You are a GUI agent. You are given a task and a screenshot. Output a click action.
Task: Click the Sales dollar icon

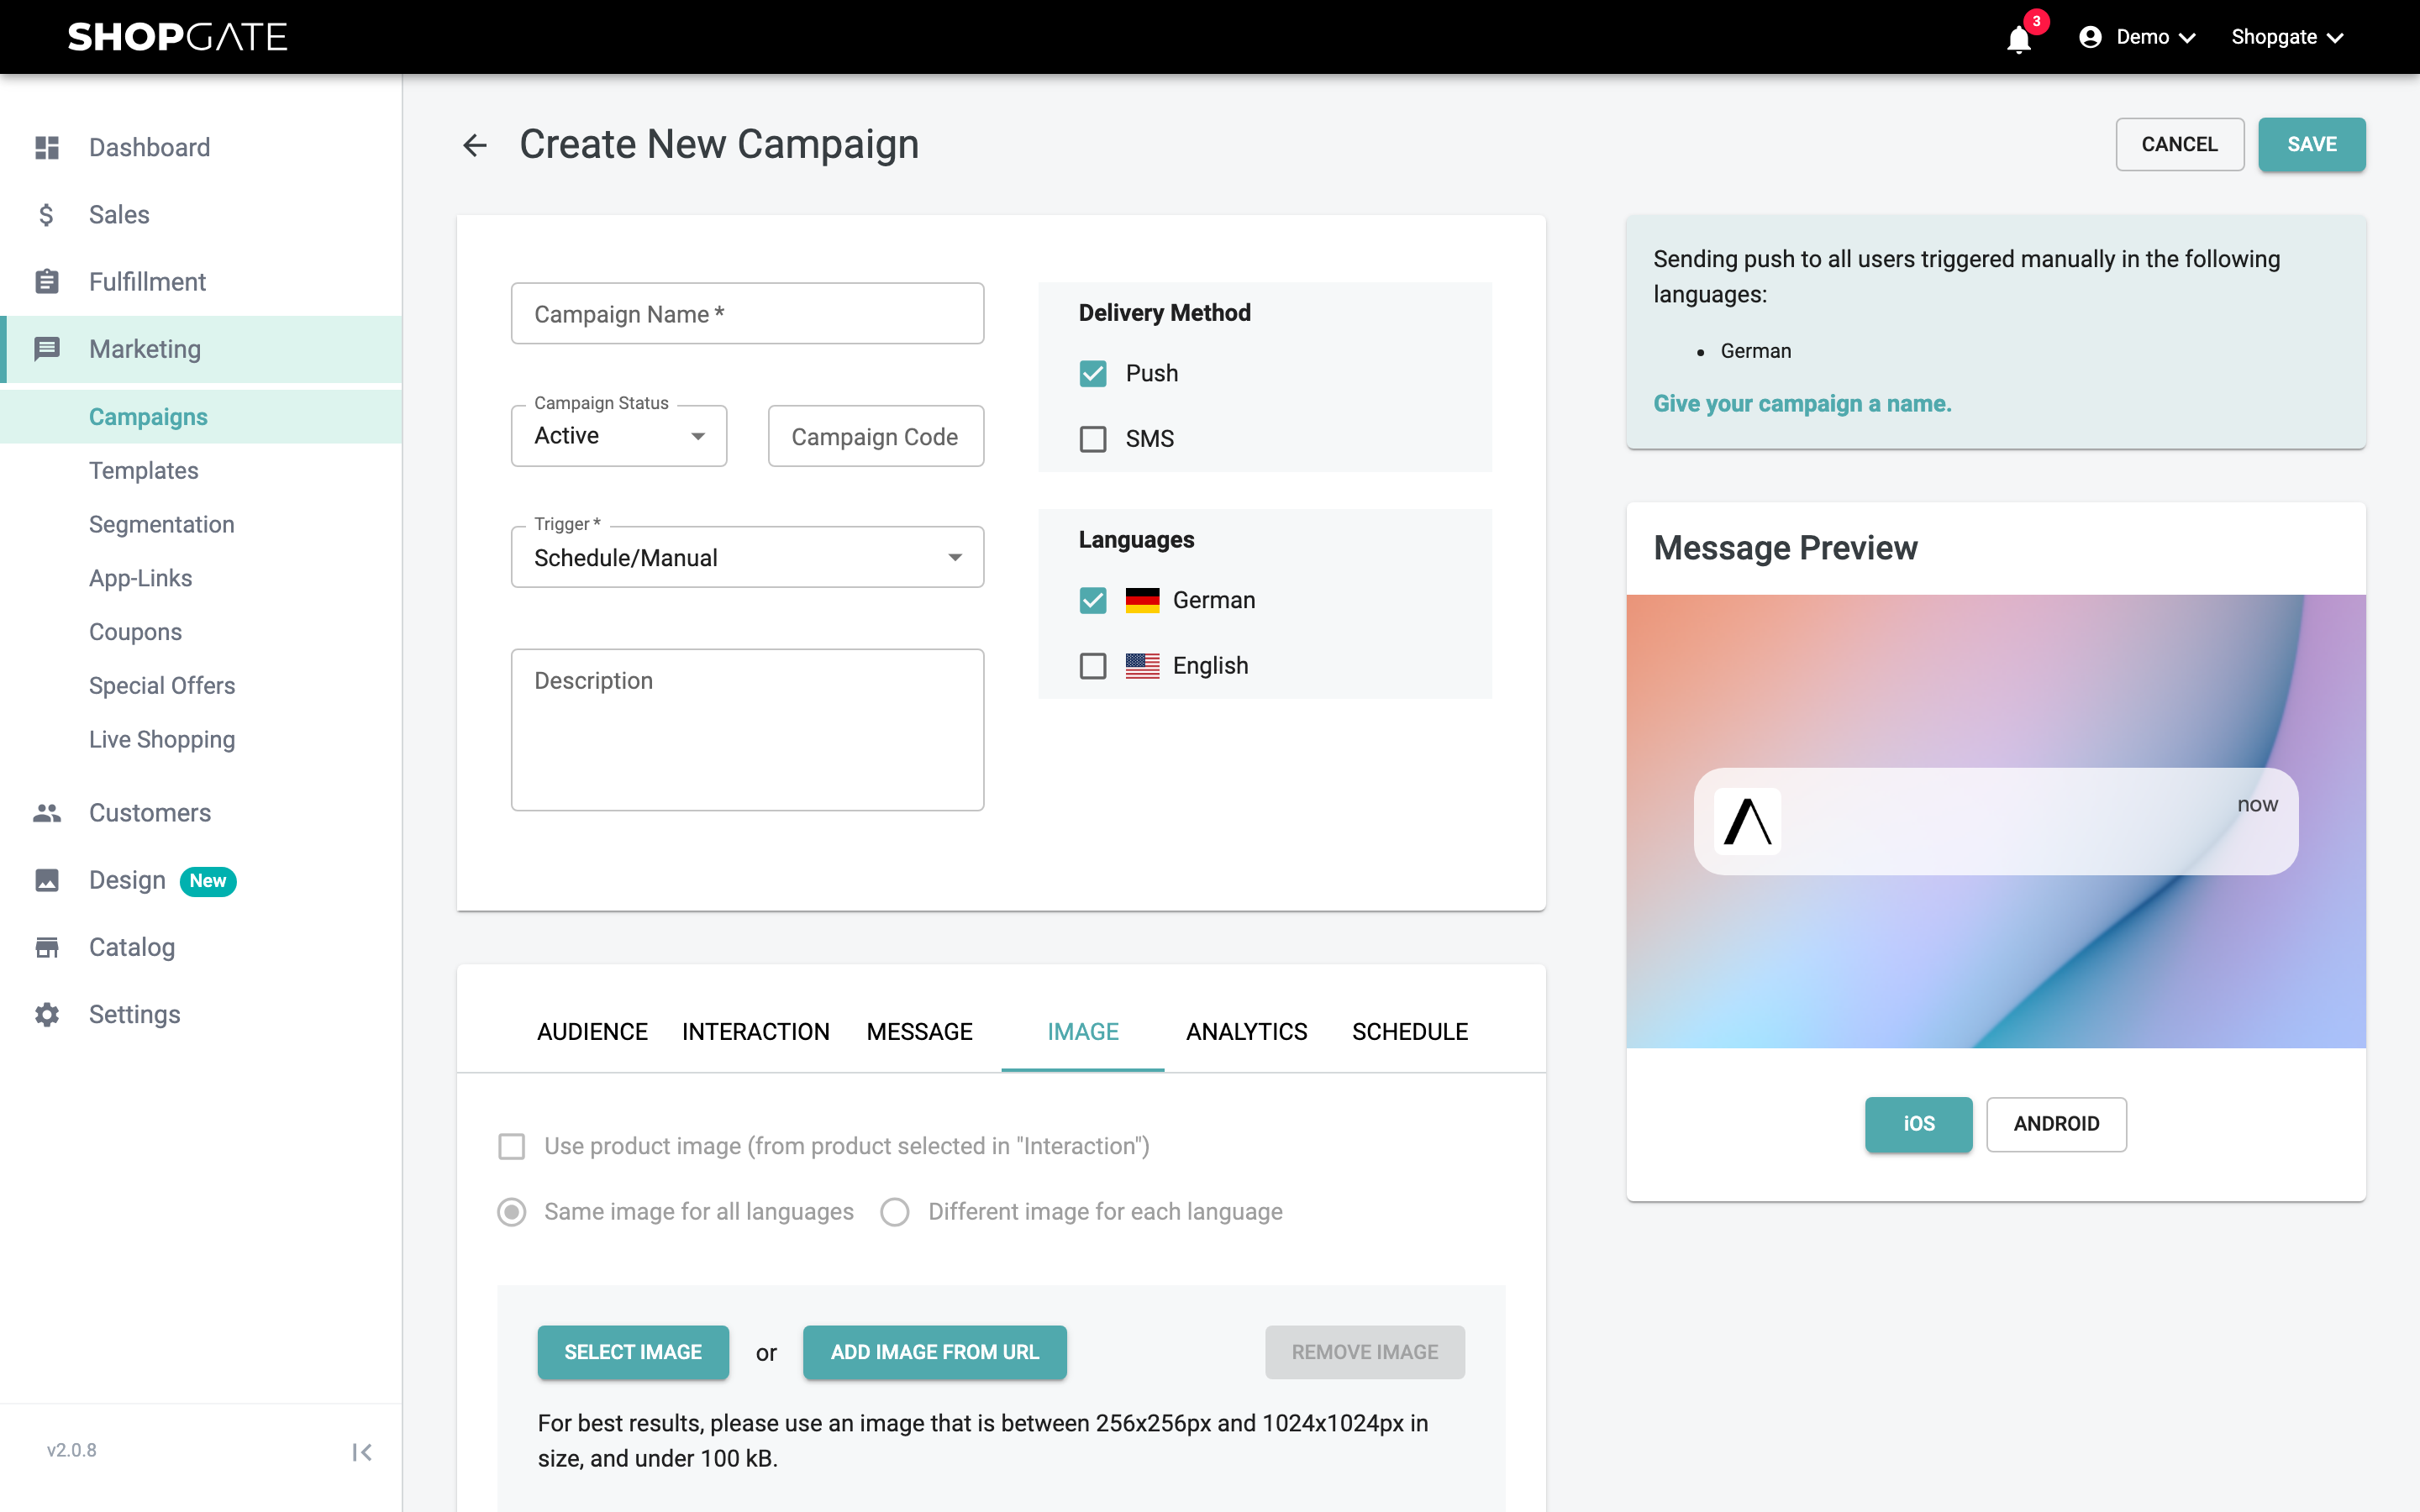(x=47, y=214)
